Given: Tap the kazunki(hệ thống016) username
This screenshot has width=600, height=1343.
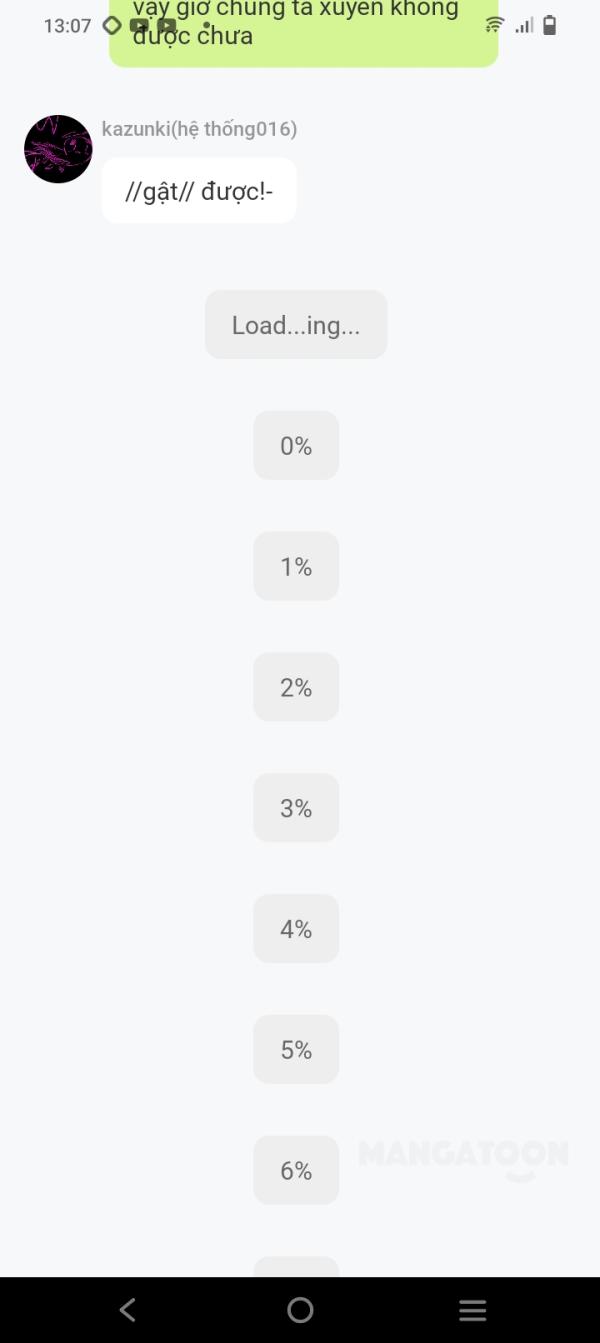Looking at the screenshot, I should coord(199,129).
